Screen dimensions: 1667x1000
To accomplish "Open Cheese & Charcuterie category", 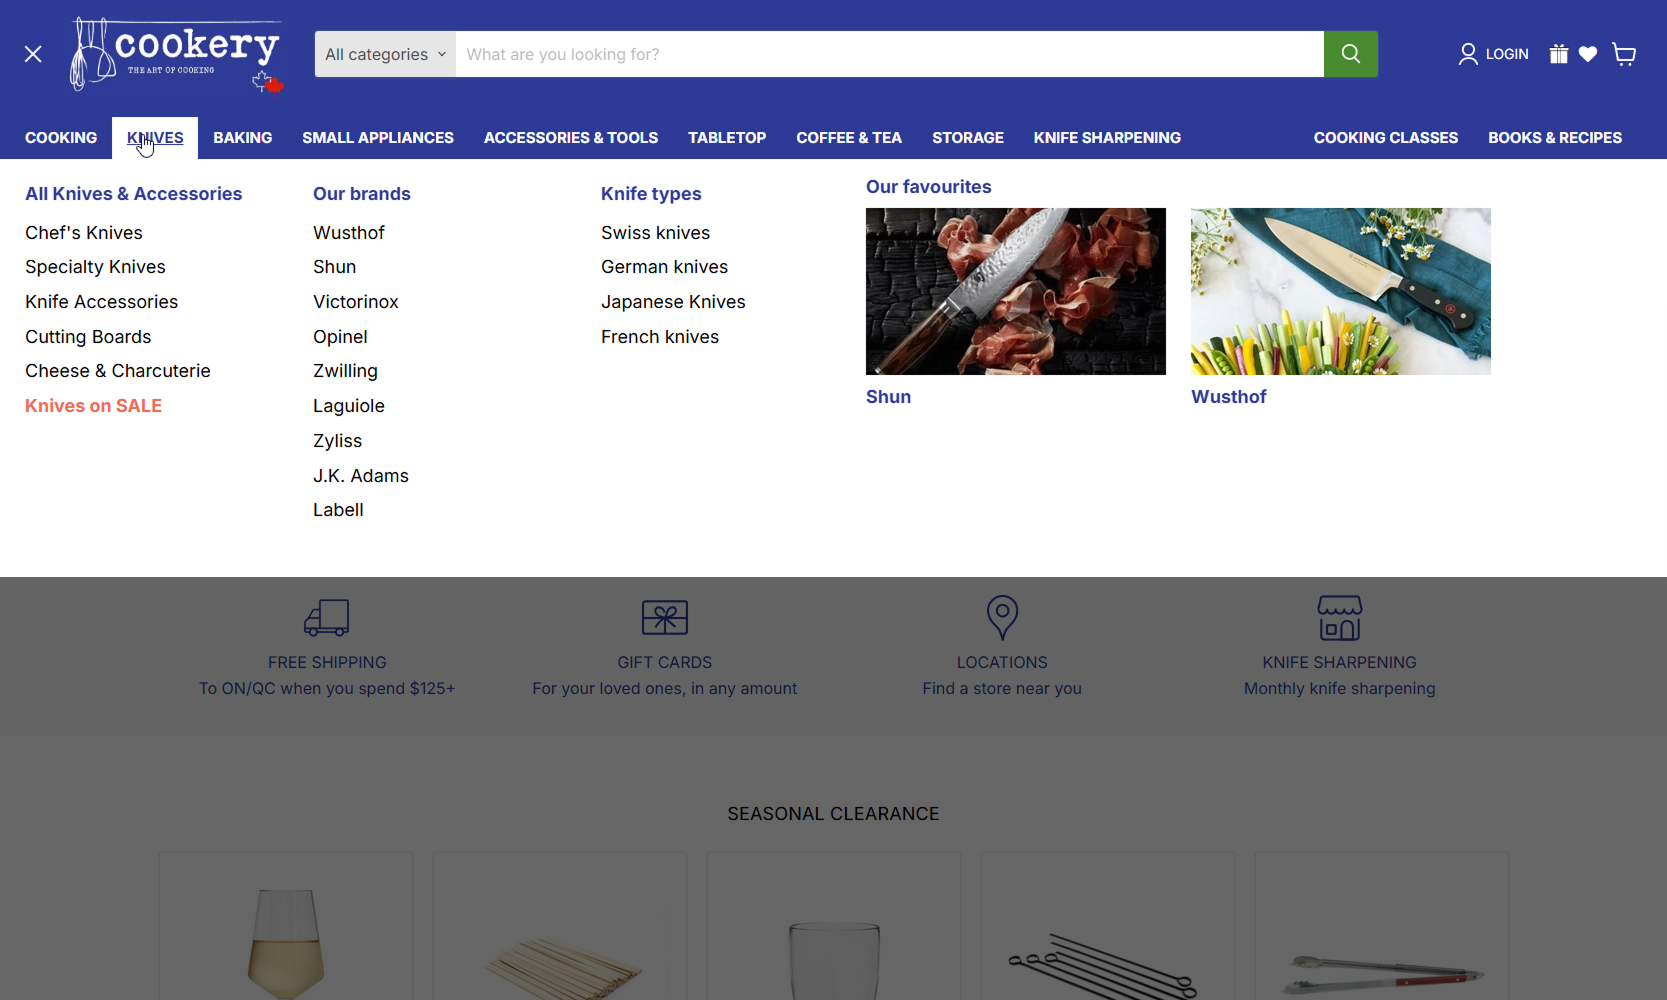I will click(x=118, y=371).
